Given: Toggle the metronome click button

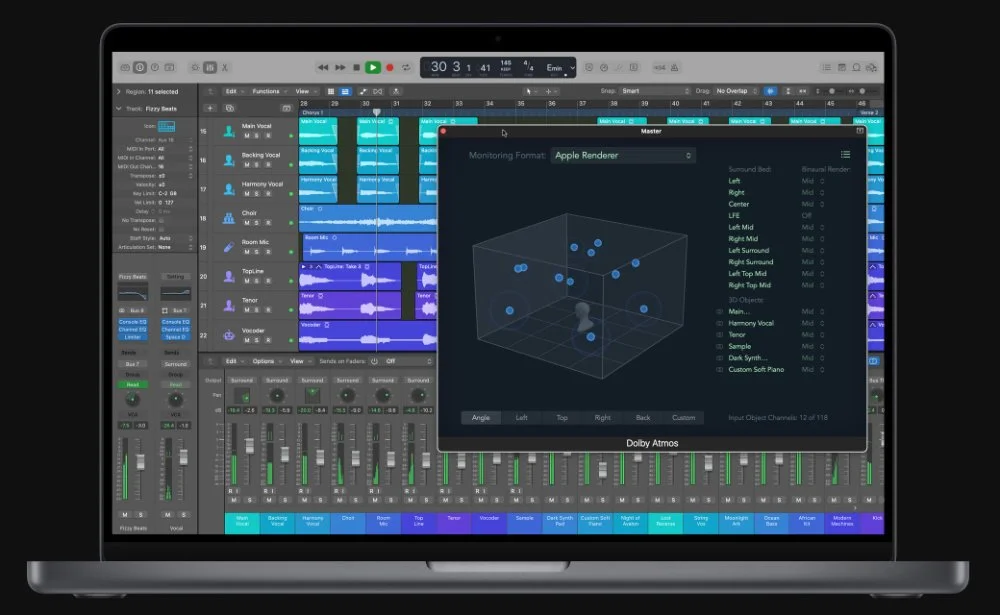Looking at the screenshot, I should pyautogui.click(x=674, y=67).
